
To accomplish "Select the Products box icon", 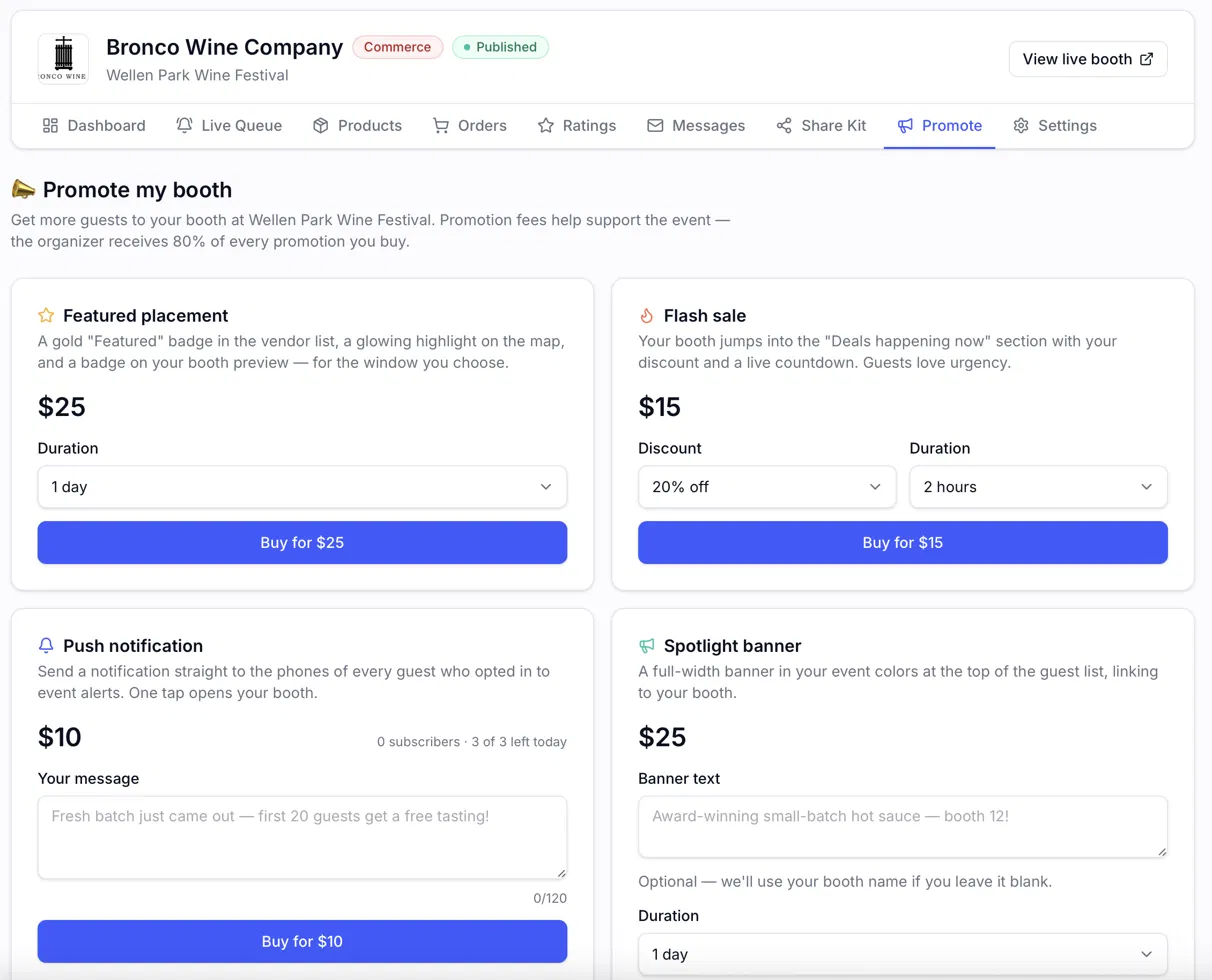I will 321,126.
